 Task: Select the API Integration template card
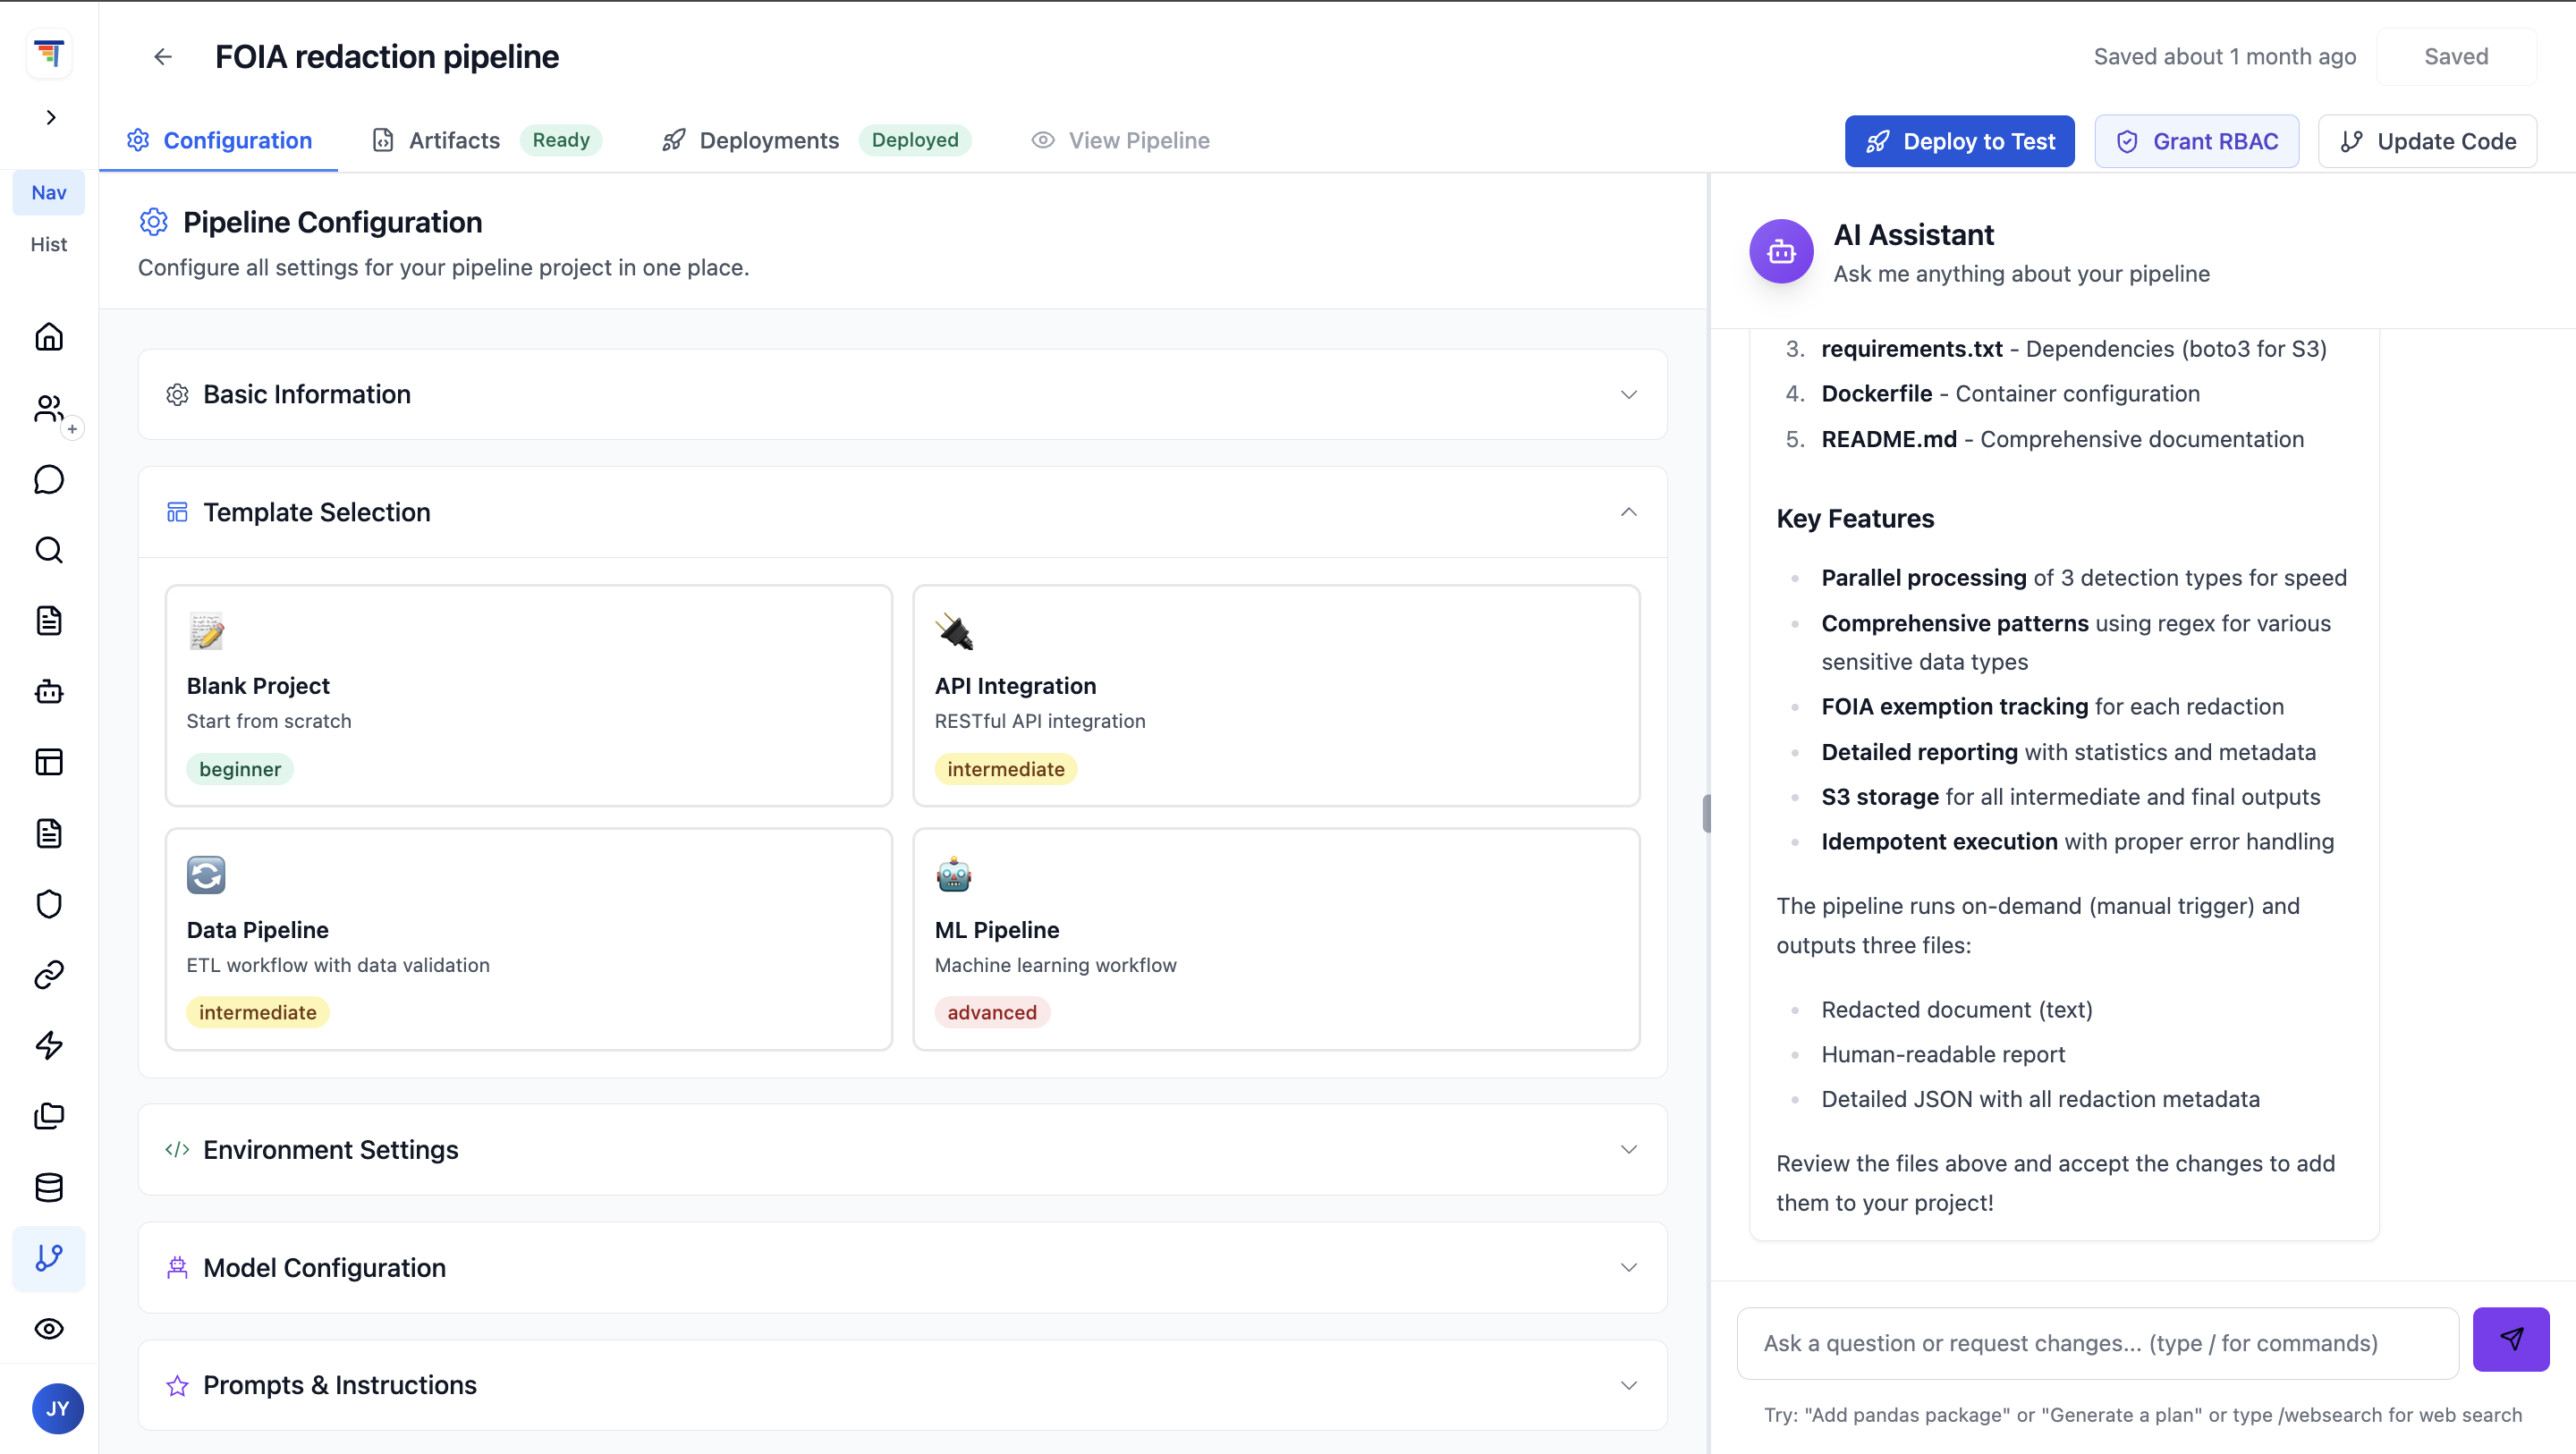point(1276,695)
